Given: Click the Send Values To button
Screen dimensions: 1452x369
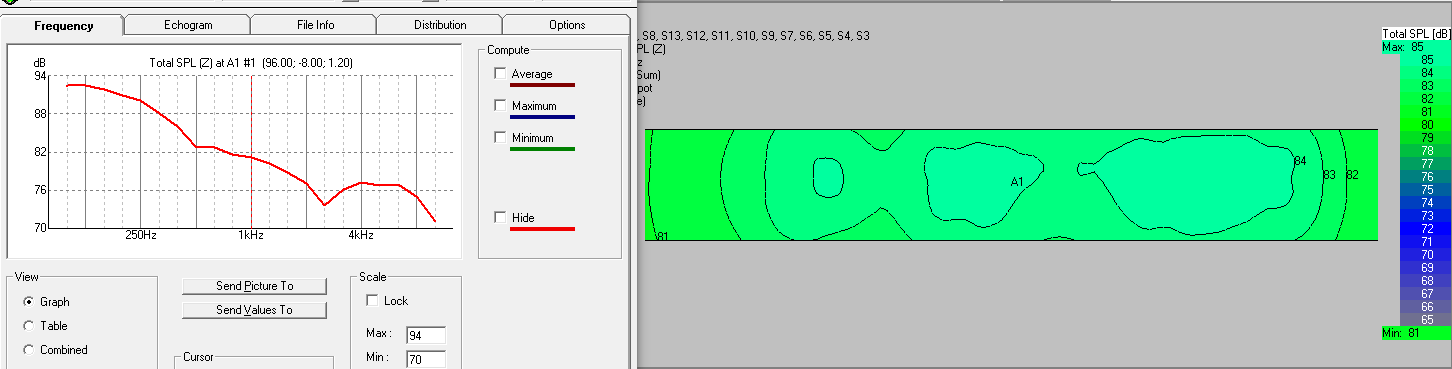Looking at the screenshot, I should coord(254,310).
